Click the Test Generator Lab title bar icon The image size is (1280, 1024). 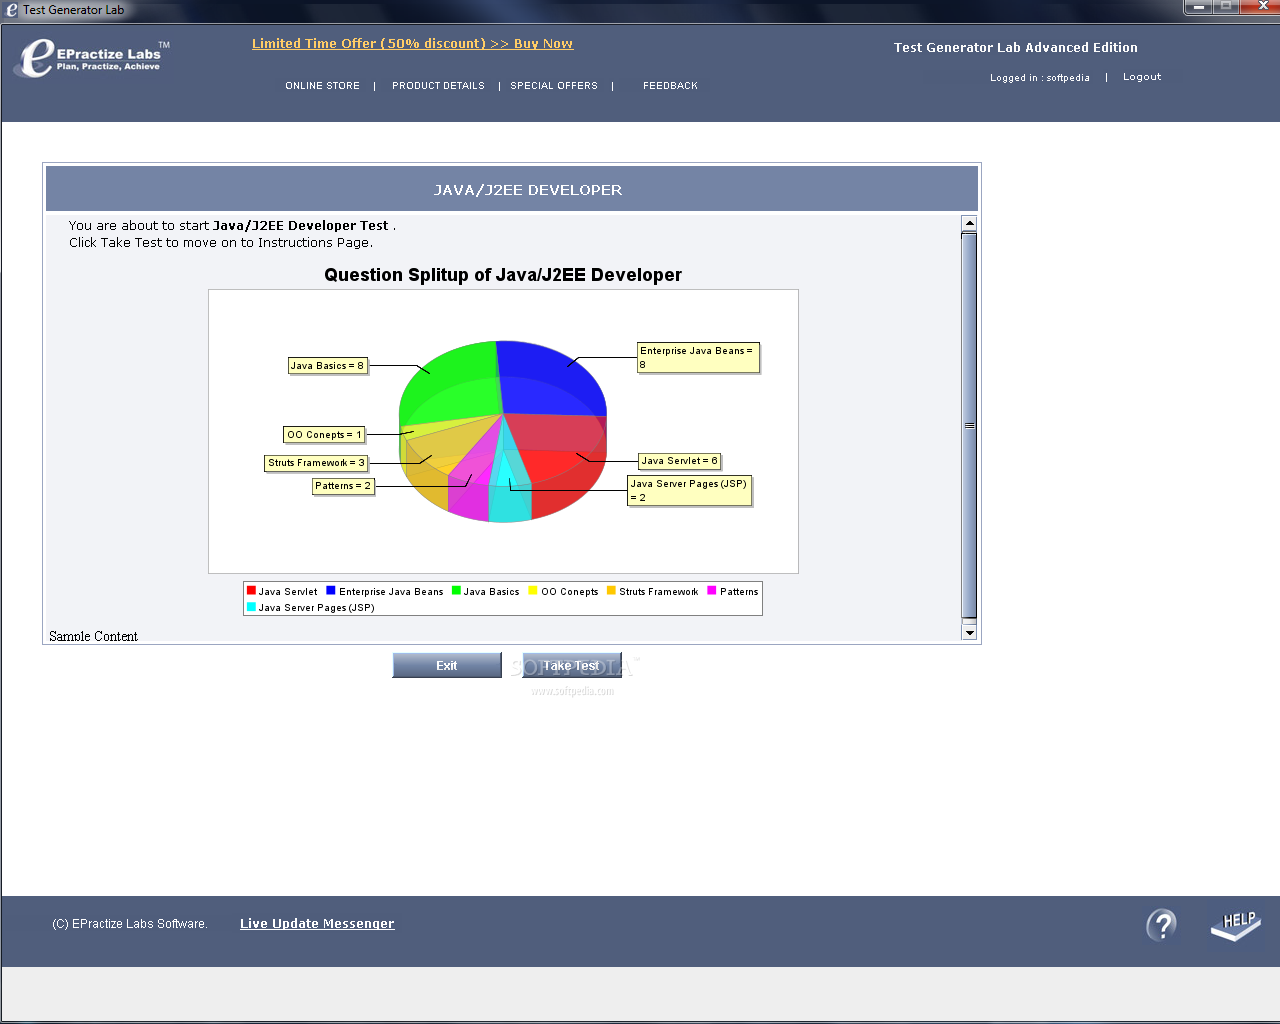(x=12, y=10)
